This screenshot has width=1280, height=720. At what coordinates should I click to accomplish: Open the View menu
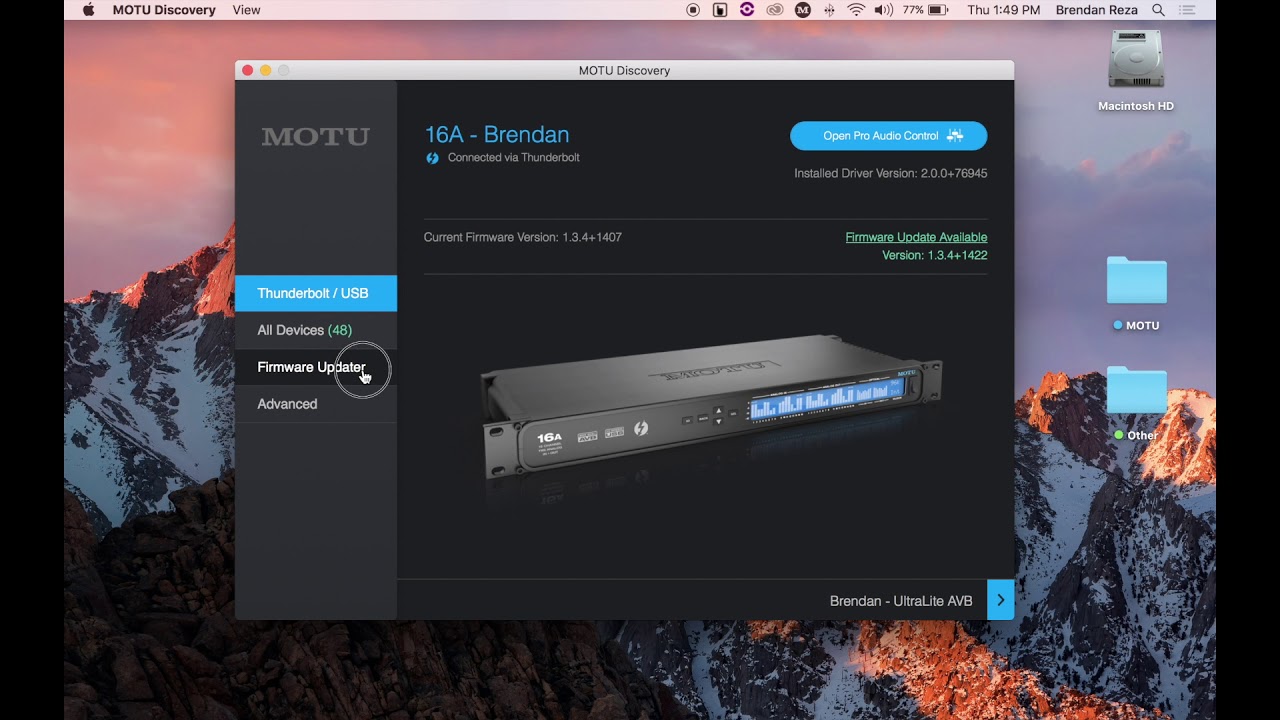tap(246, 10)
